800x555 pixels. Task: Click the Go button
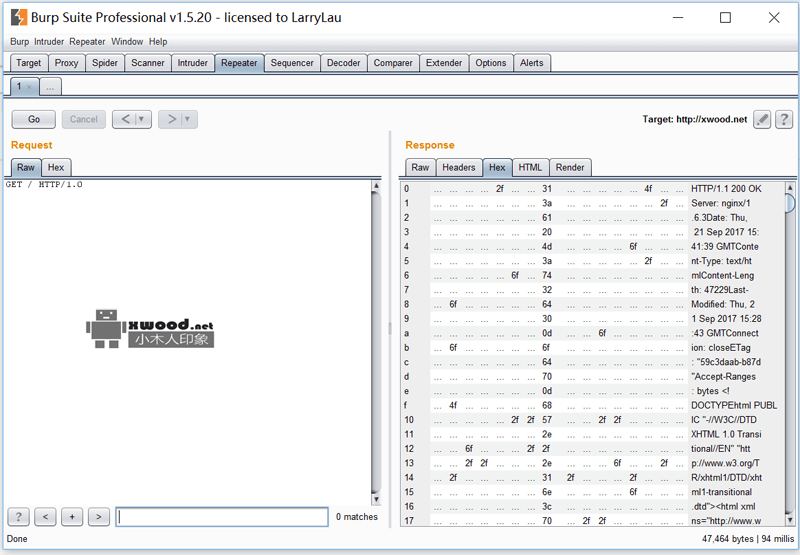click(x=34, y=119)
